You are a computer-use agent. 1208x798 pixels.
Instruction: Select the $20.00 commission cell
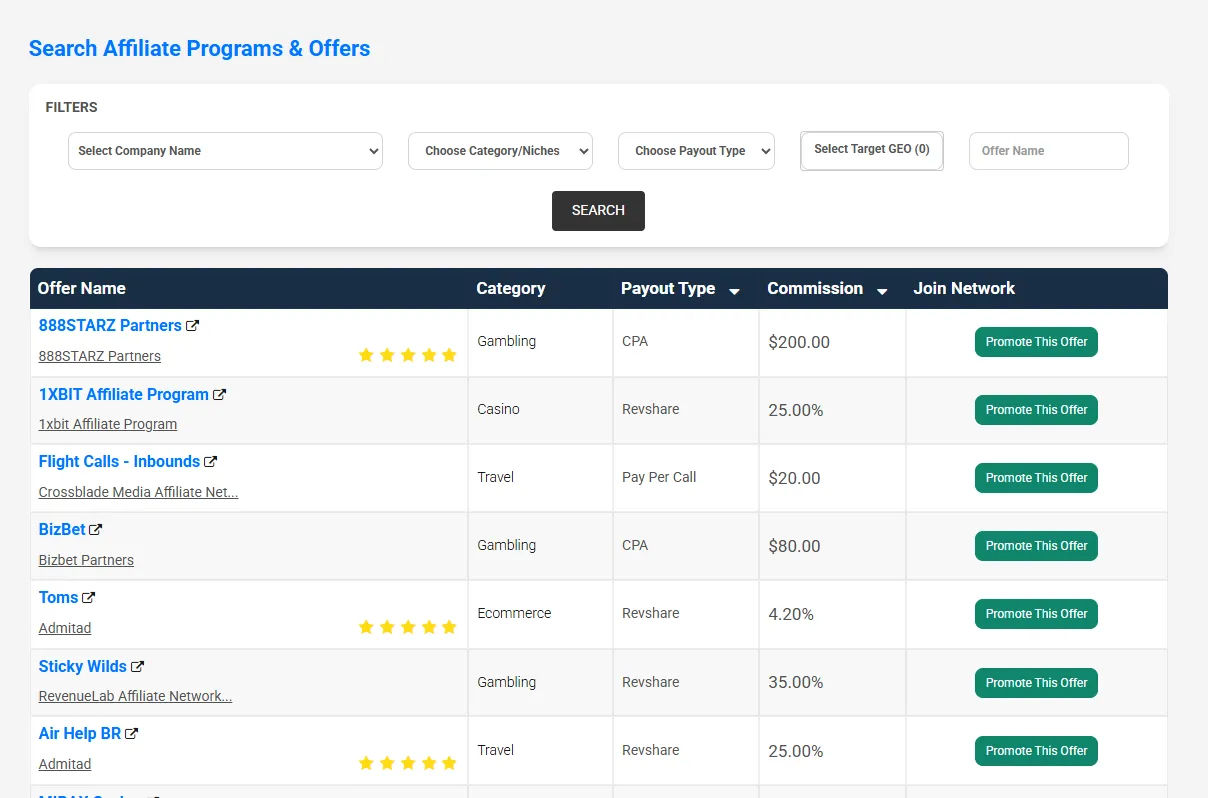(x=832, y=478)
